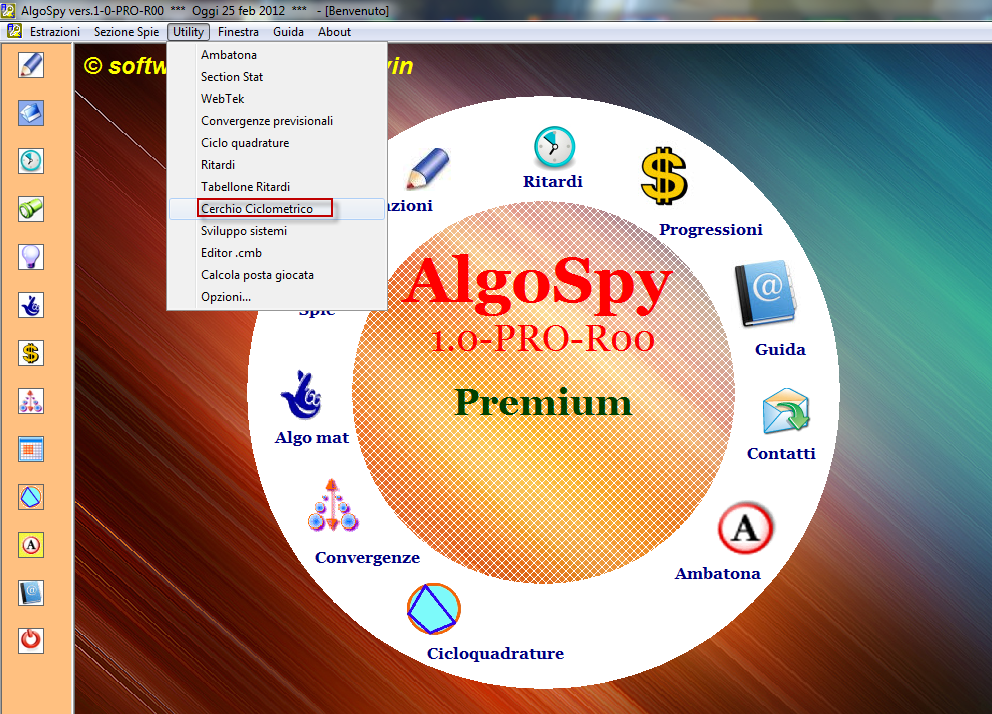Viewport: 992px width, 714px height.
Task: Click the calendar grid icon in the sidebar
Action: pos(31,449)
